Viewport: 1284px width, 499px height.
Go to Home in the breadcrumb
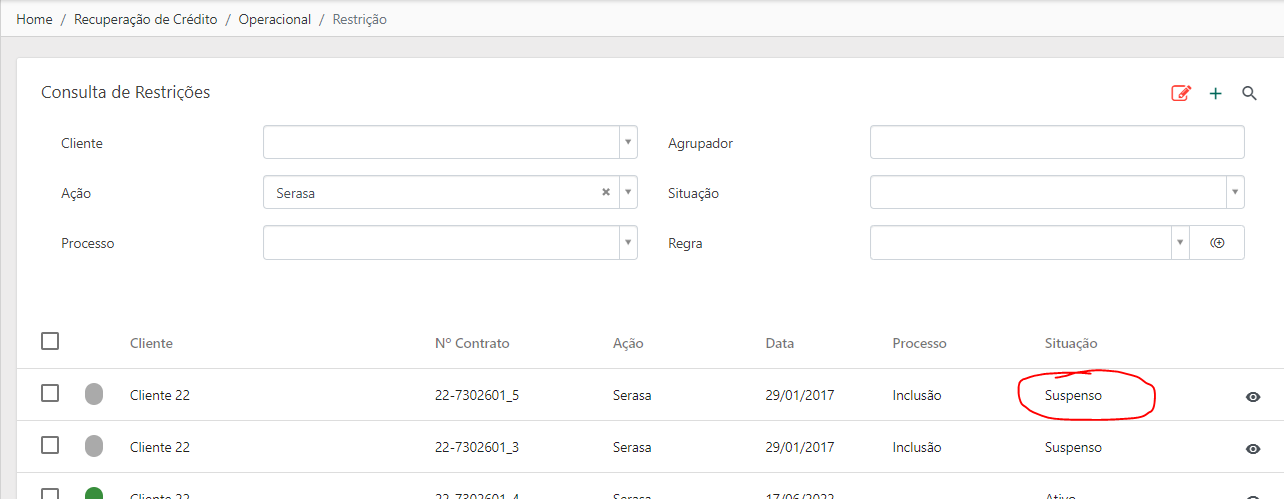(34, 19)
